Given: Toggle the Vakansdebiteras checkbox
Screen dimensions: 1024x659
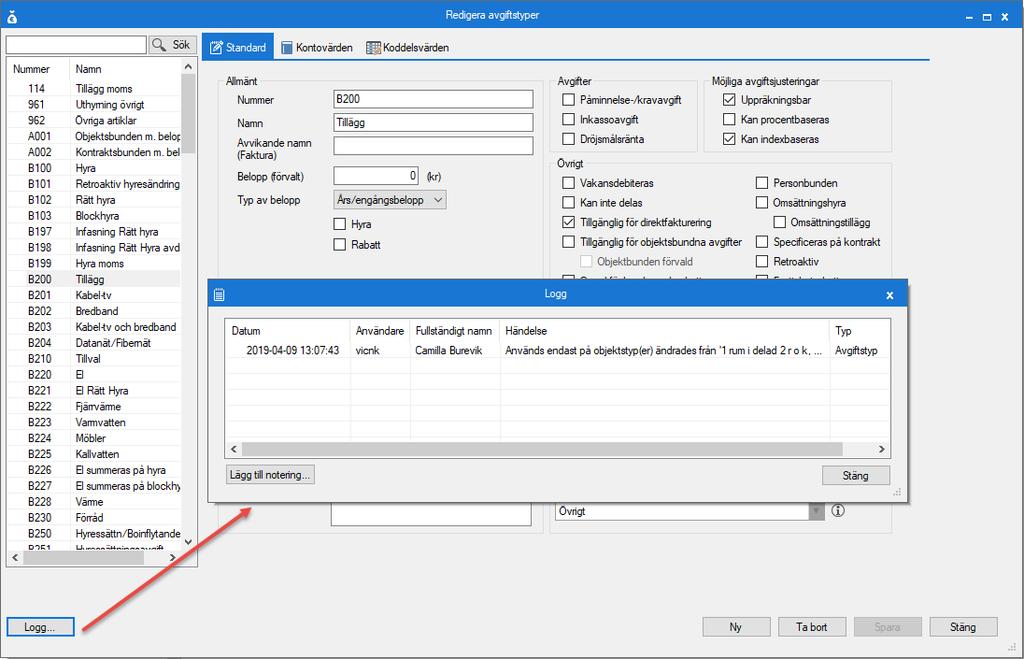Looking at the screenshot, I should click(x=569, y=183).
